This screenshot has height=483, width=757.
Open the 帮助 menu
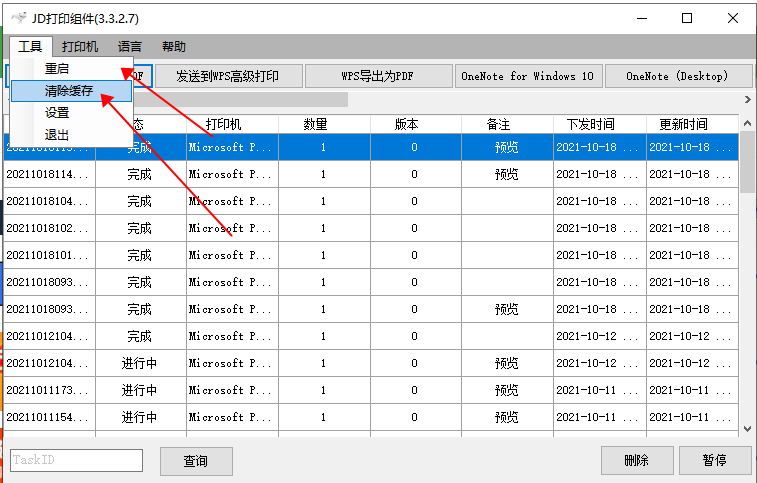click(x=173, y=46)
